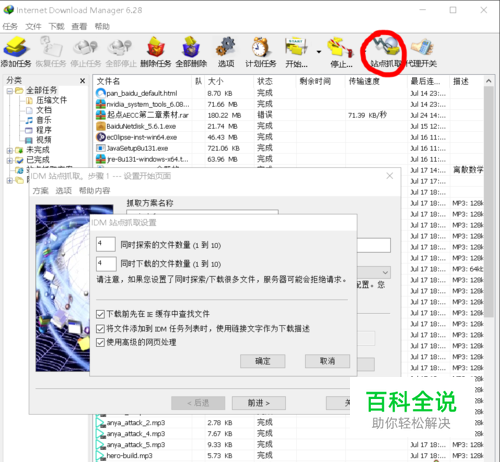Open the dropdown in the grabber wizard

pos(385,273)
